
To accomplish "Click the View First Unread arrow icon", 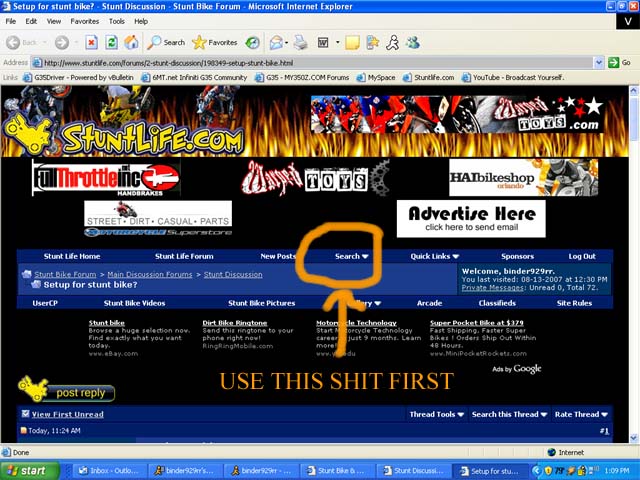I will tap(25, 414).
